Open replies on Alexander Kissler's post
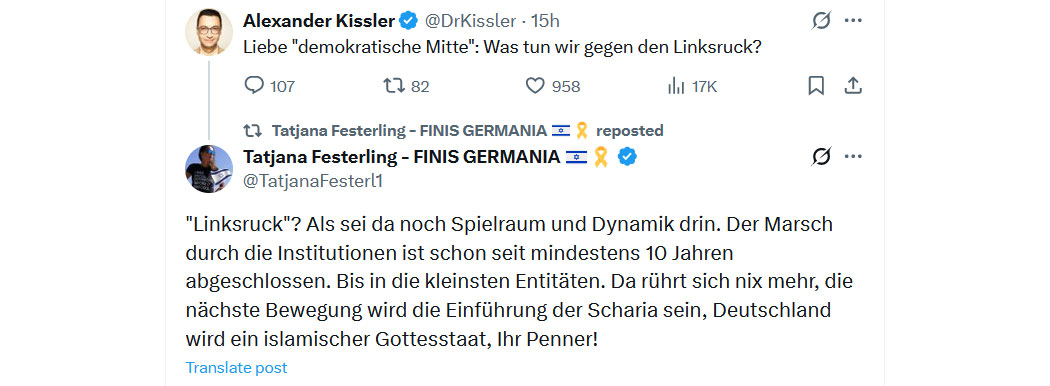1050x386 pixels. 269,86
